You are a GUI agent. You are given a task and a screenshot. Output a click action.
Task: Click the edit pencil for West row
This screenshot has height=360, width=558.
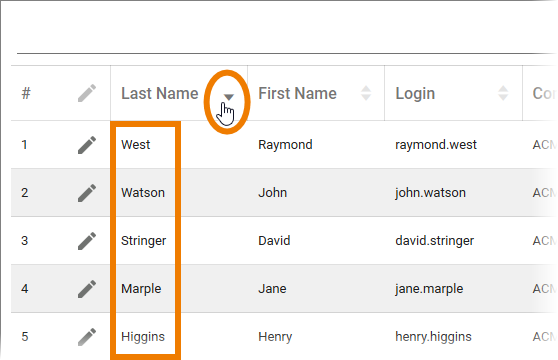pos(87,145)
